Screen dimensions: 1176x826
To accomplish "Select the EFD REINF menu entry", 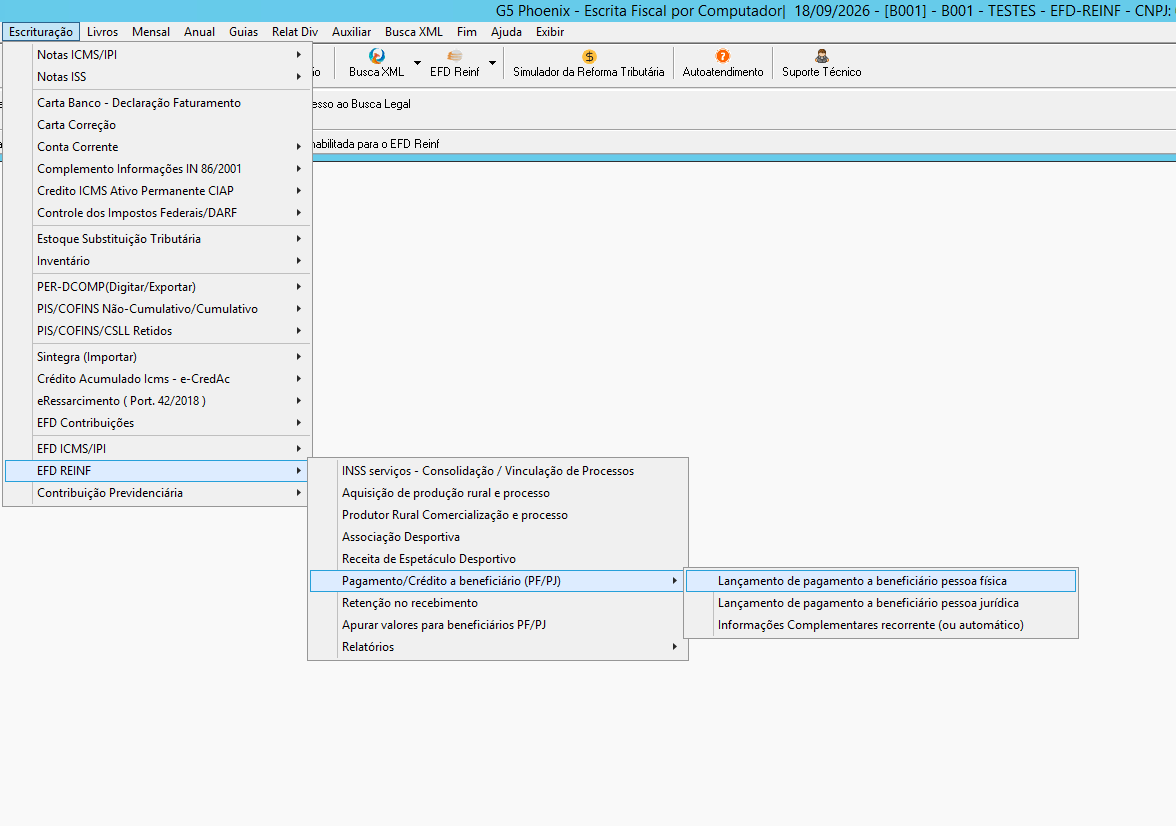I will 158,471.
